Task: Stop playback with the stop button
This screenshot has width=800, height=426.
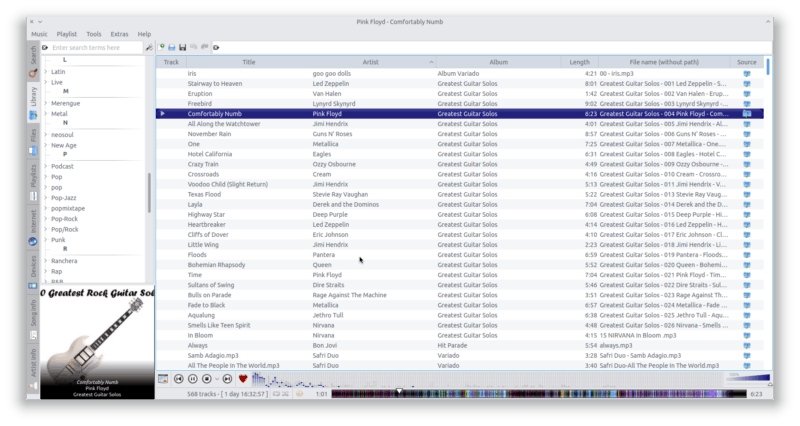Action: [206, 379]
